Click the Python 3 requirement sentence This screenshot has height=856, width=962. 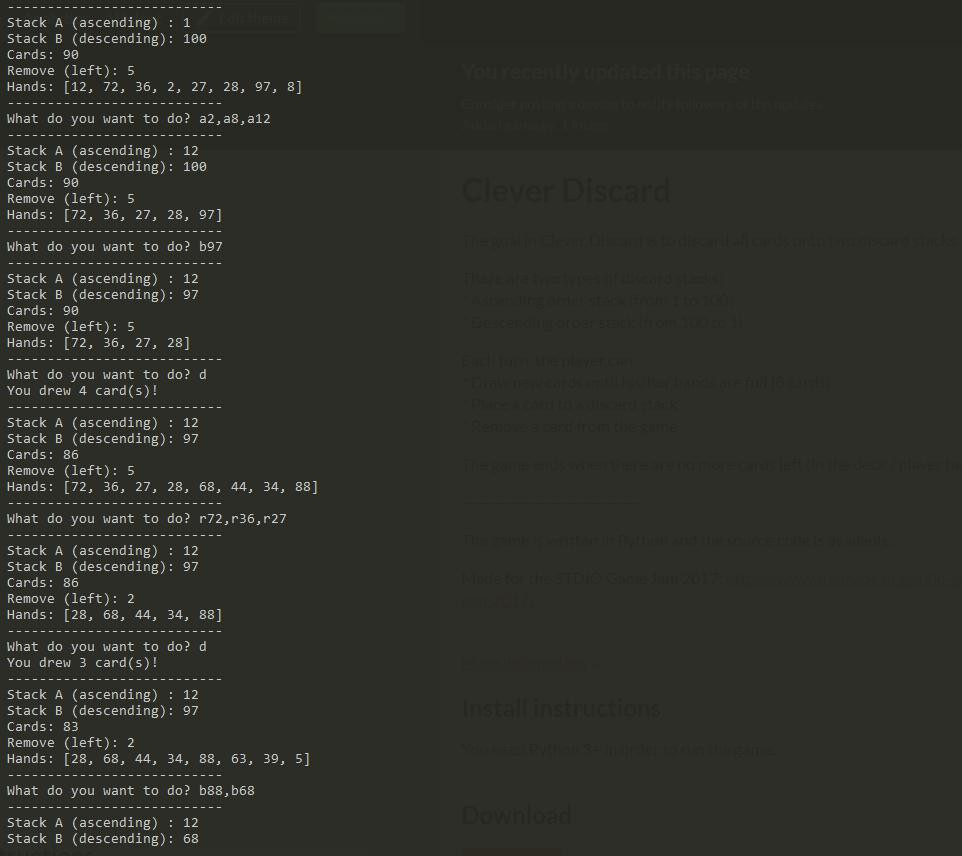click(618, 749)
